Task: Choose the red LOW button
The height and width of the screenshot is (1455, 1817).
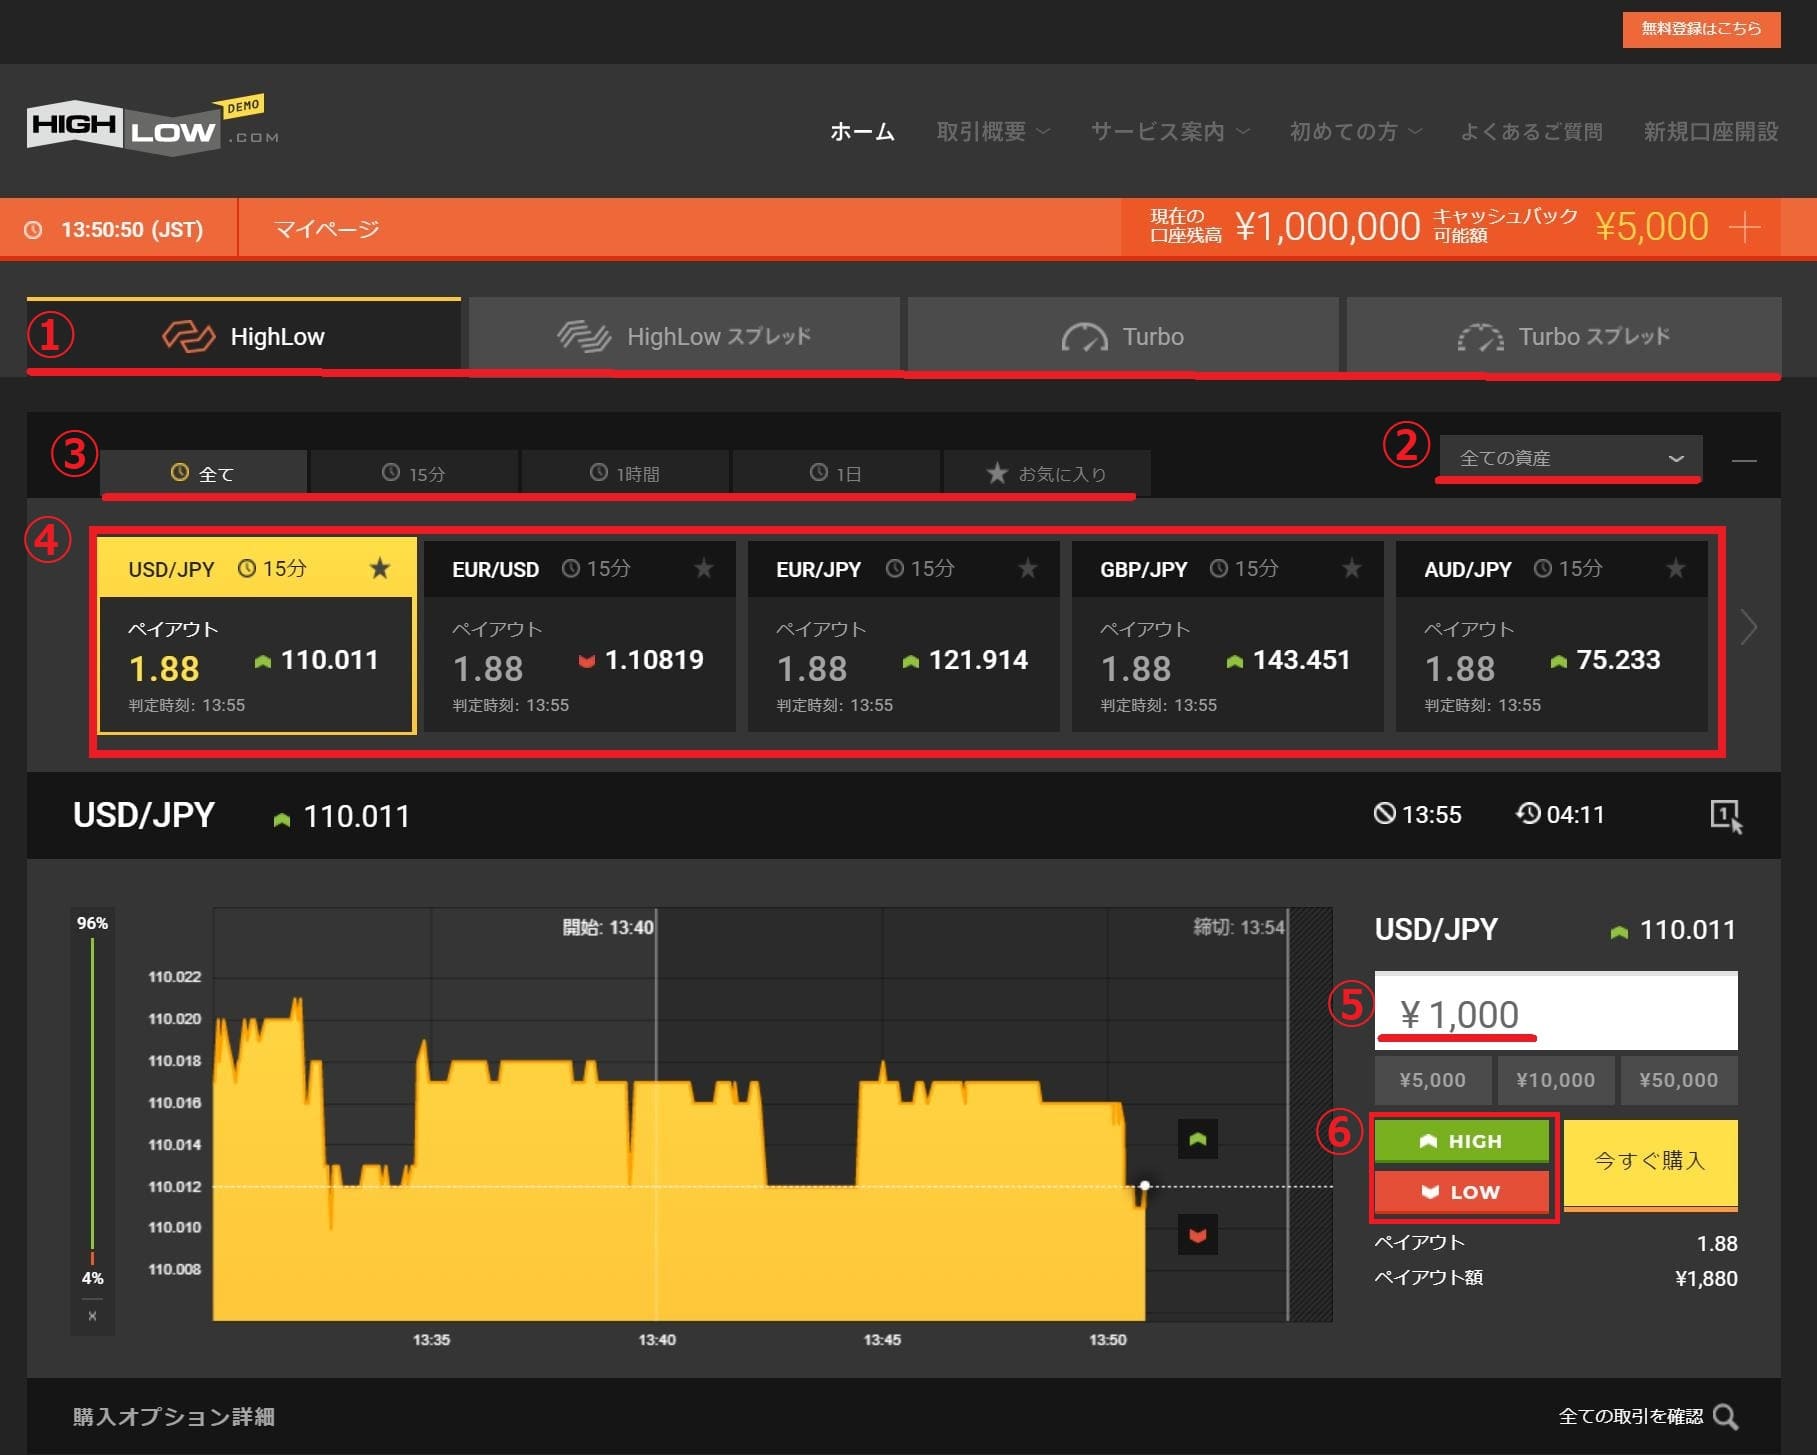Action: click(1462, 1192)
